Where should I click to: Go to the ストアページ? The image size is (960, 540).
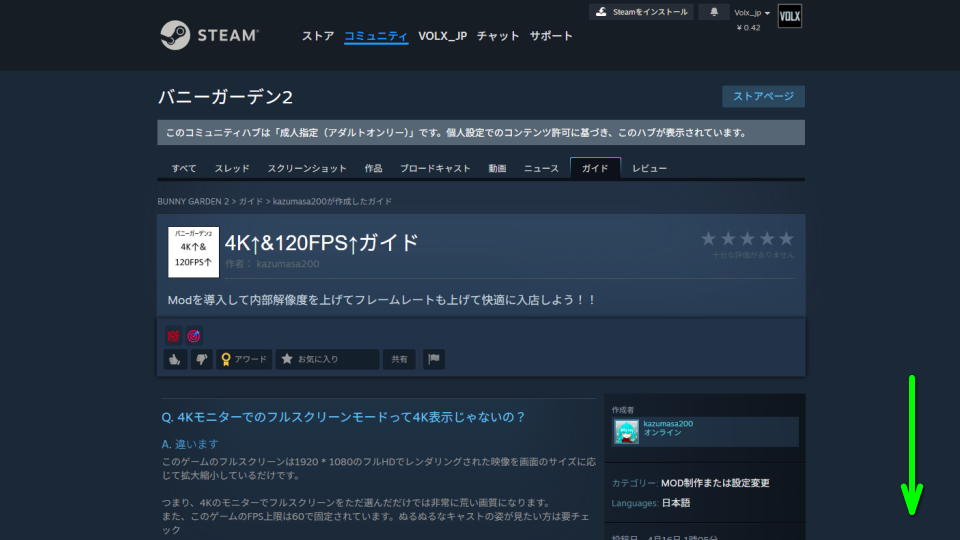[x=763, y=96]
